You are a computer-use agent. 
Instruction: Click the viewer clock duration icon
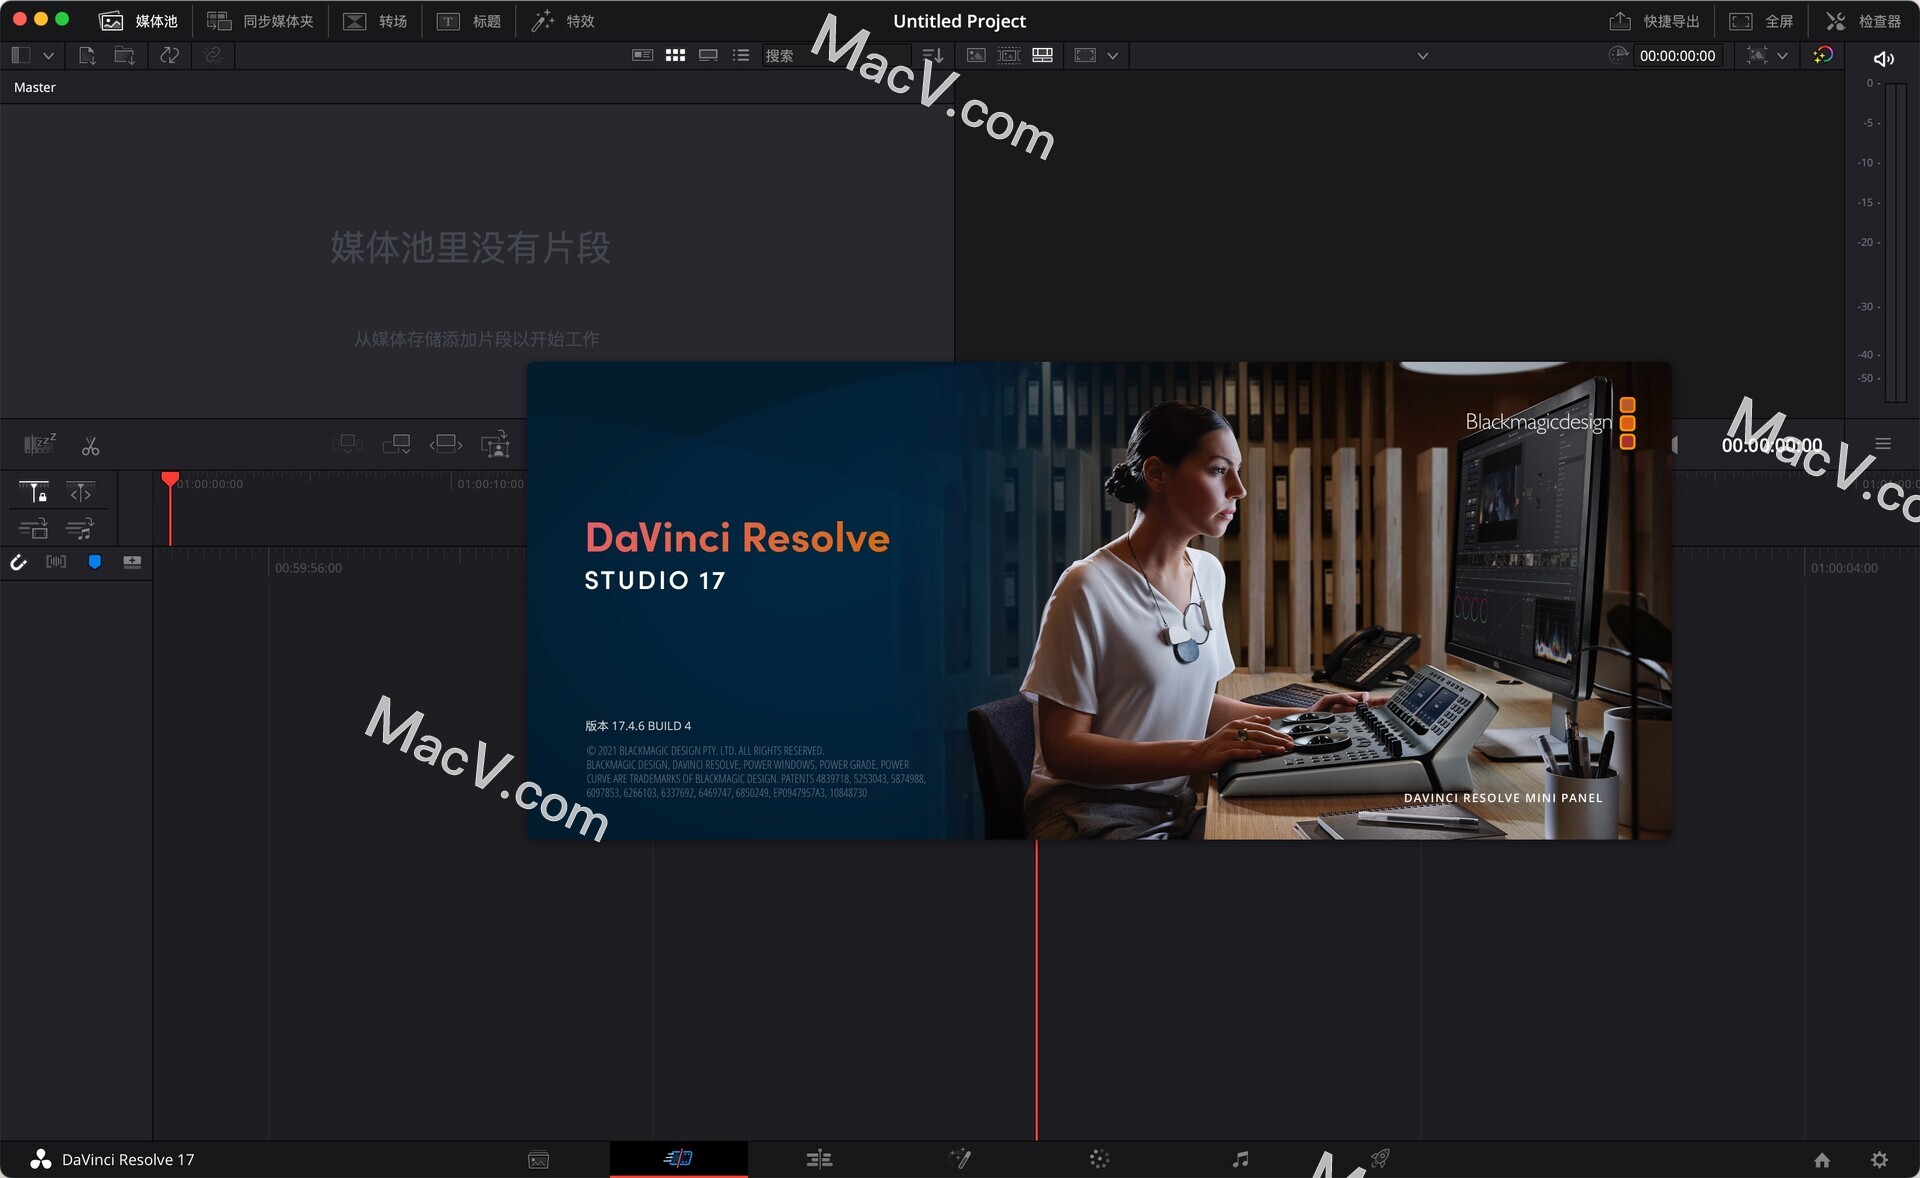point(1618,55)
